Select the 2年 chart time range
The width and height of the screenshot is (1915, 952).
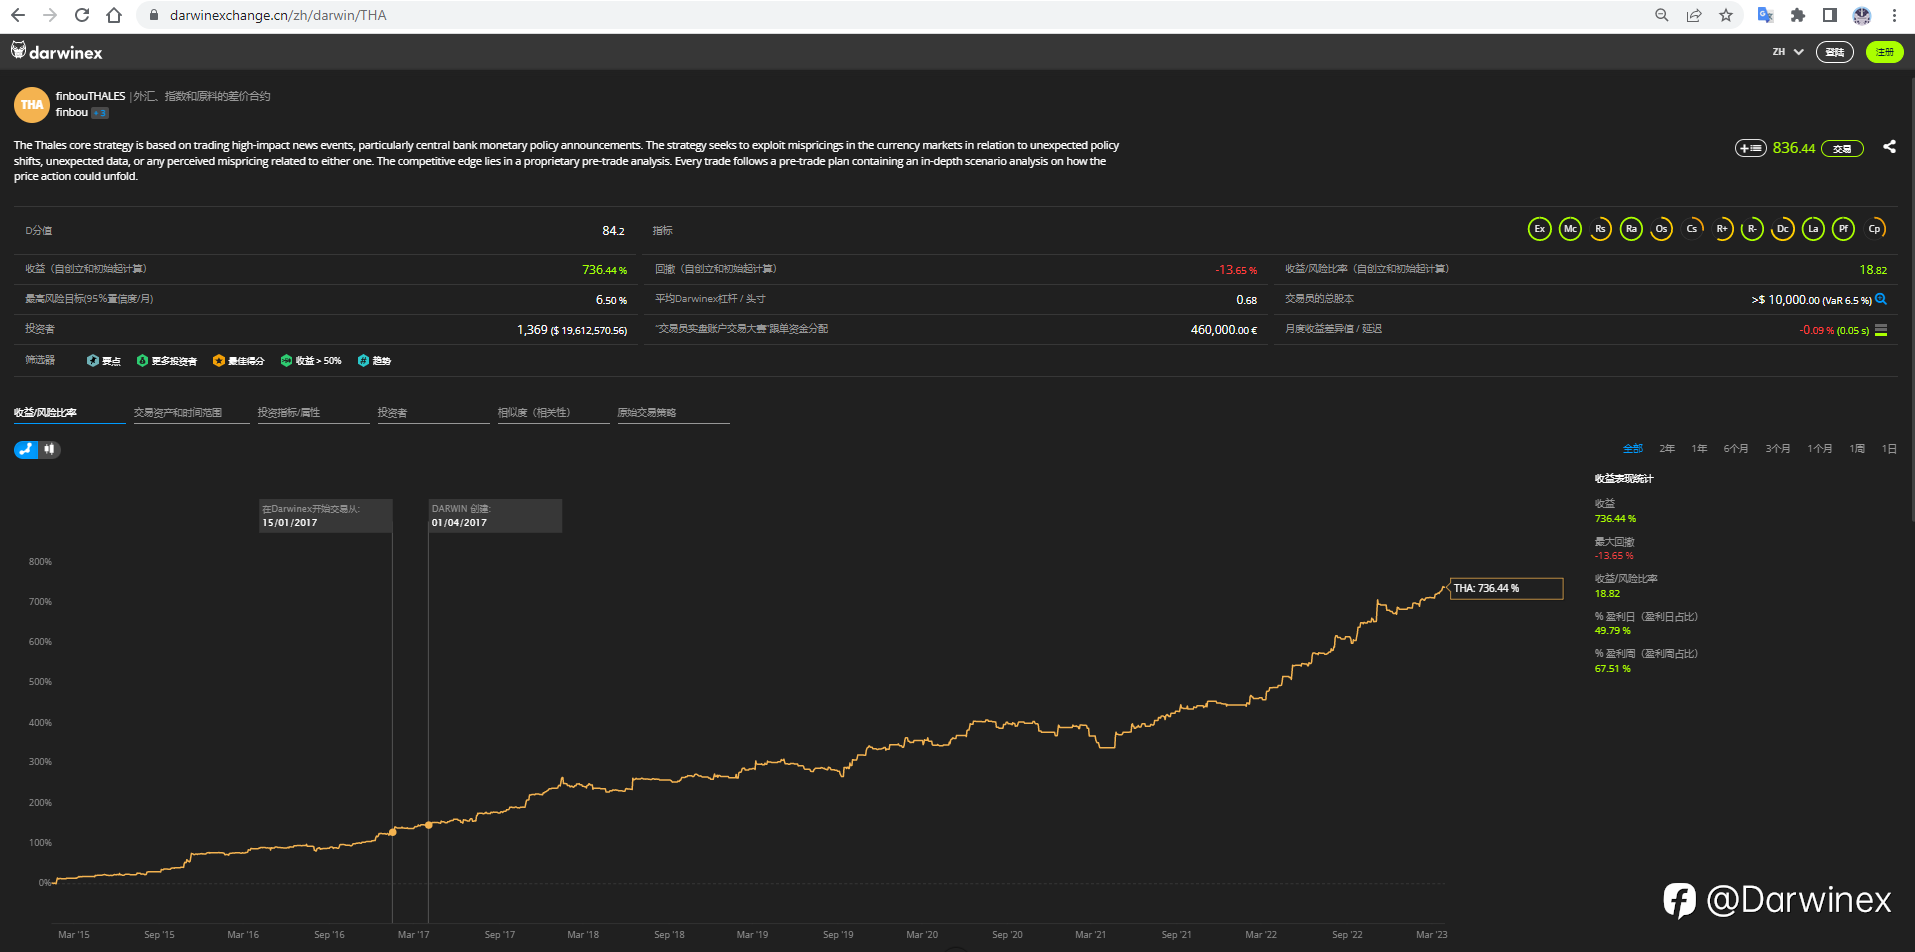click(1667, 449)
